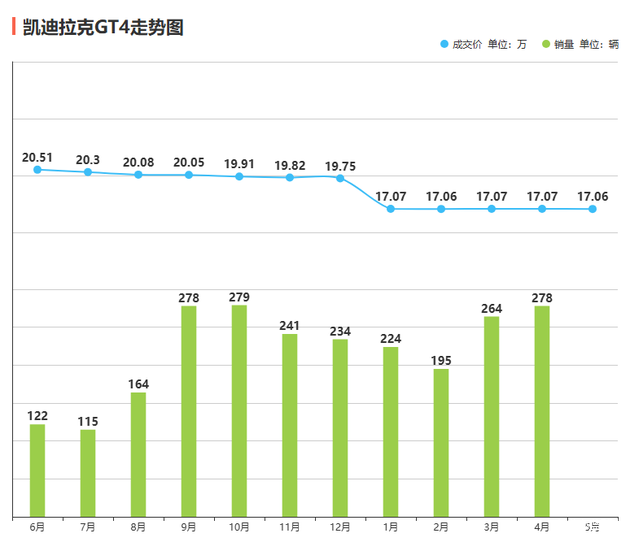Click the 19.75 price point for 12月
The height and width of the screenshot is (555, 630).
(x=340, y=178)
